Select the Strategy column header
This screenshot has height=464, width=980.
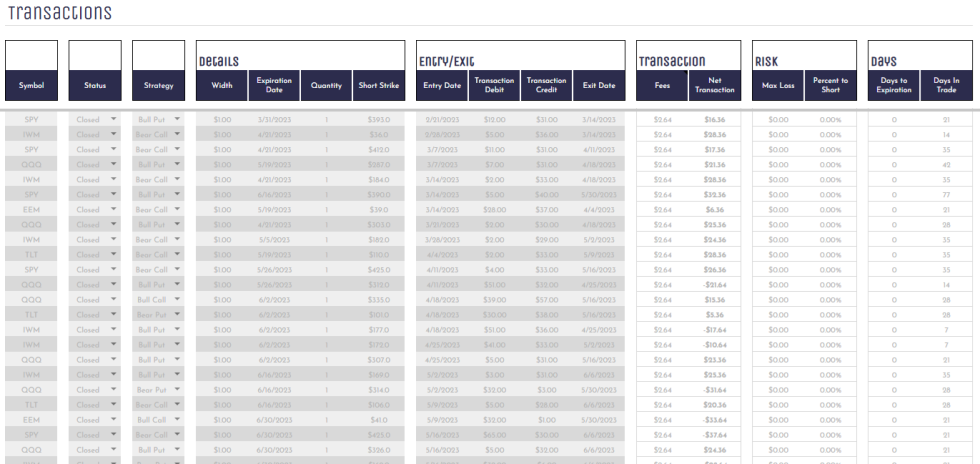158,86
